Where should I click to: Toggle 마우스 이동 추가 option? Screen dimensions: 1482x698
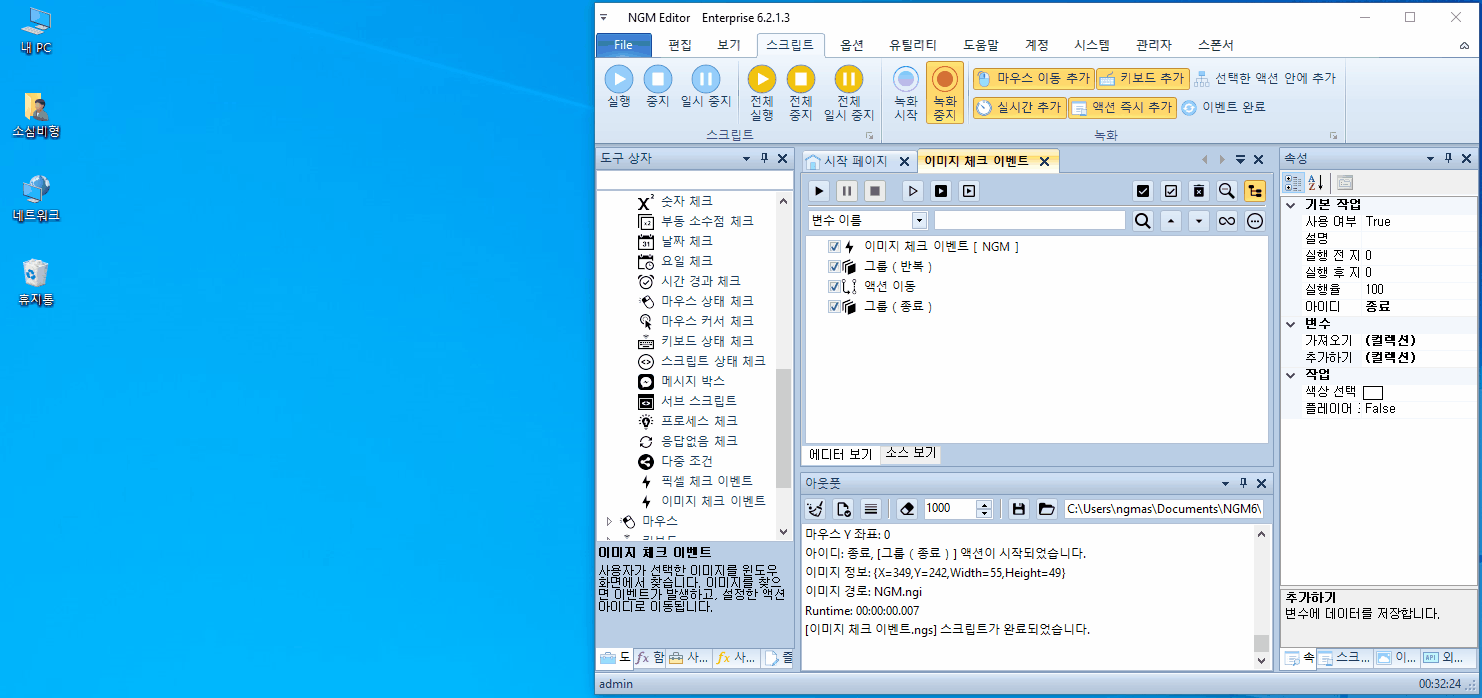(1032, 78)
